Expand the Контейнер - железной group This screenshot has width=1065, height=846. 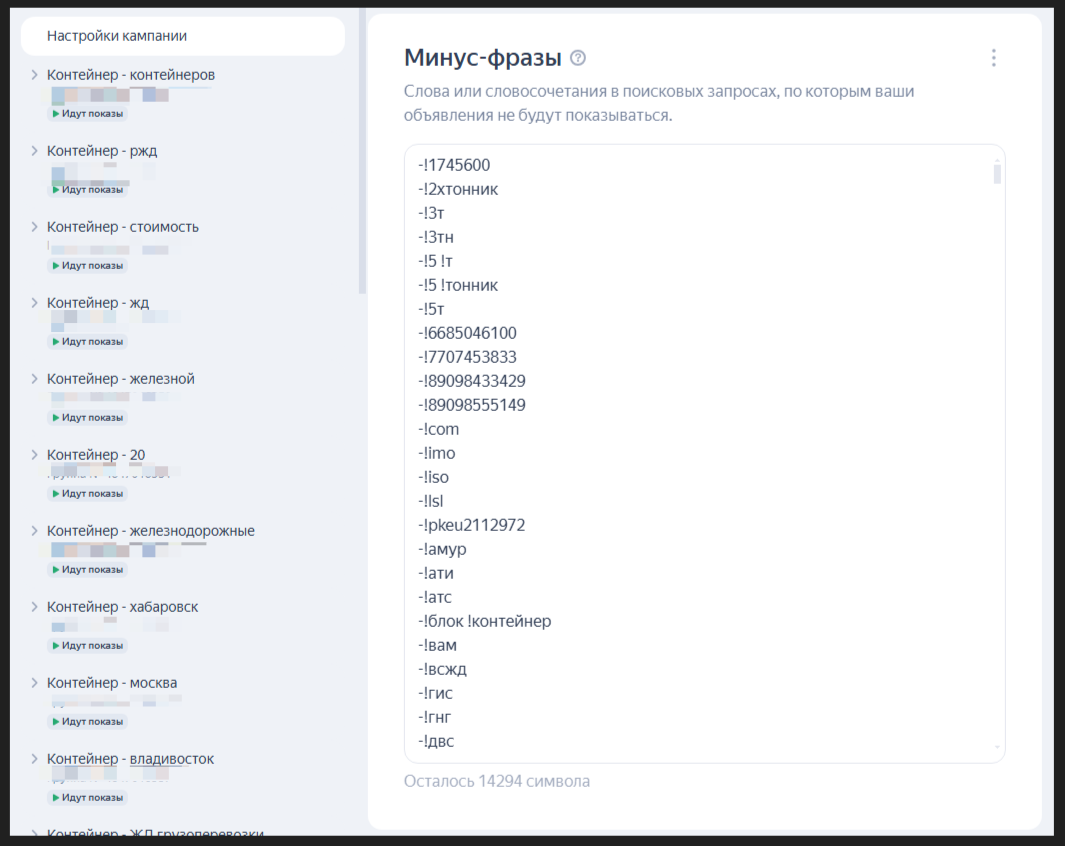pyautogui.click(x=34, y=379)
